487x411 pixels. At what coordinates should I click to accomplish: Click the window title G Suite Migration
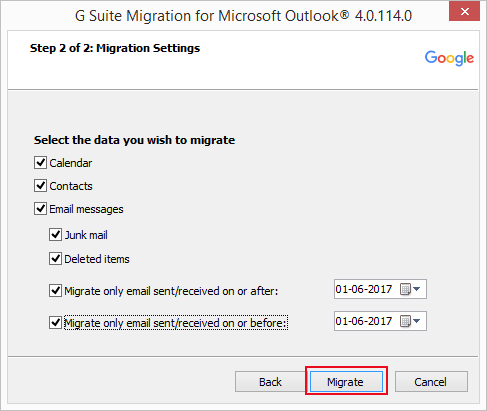pyautogui.click(x=243, y=16)
